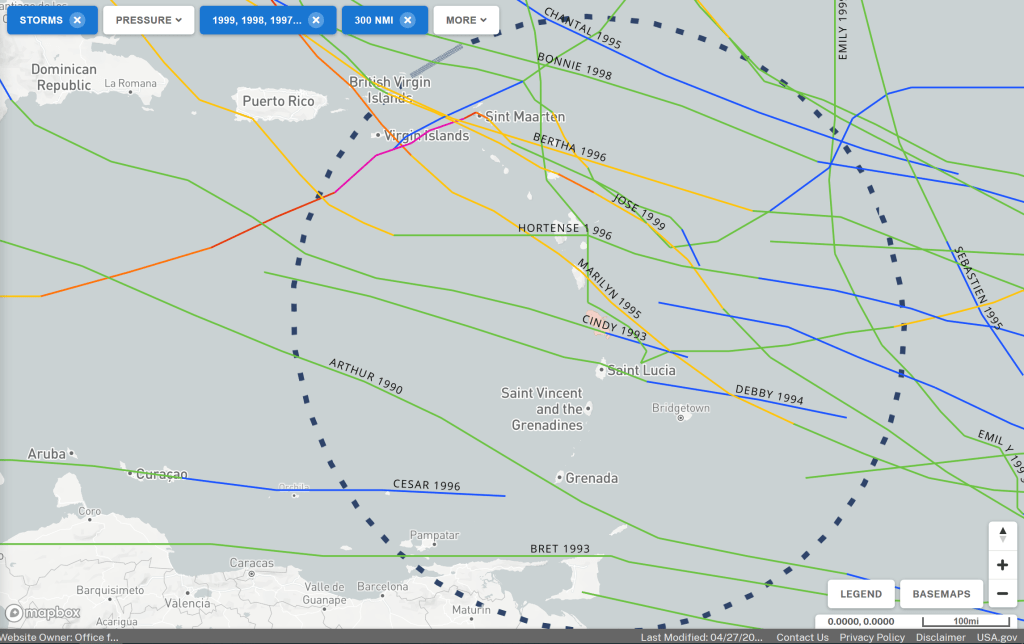Open the BASEMAPS selector
The image size is (1024, 644).
pyautogui.click(x=941, y=594)
